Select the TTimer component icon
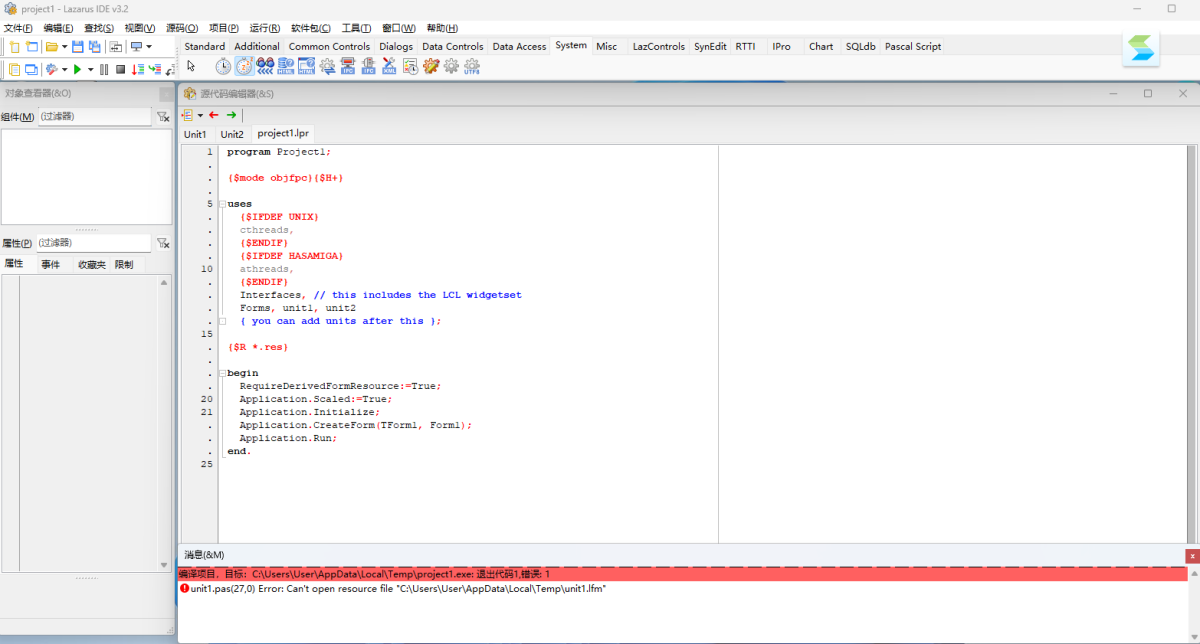 (x=223, y=67)
